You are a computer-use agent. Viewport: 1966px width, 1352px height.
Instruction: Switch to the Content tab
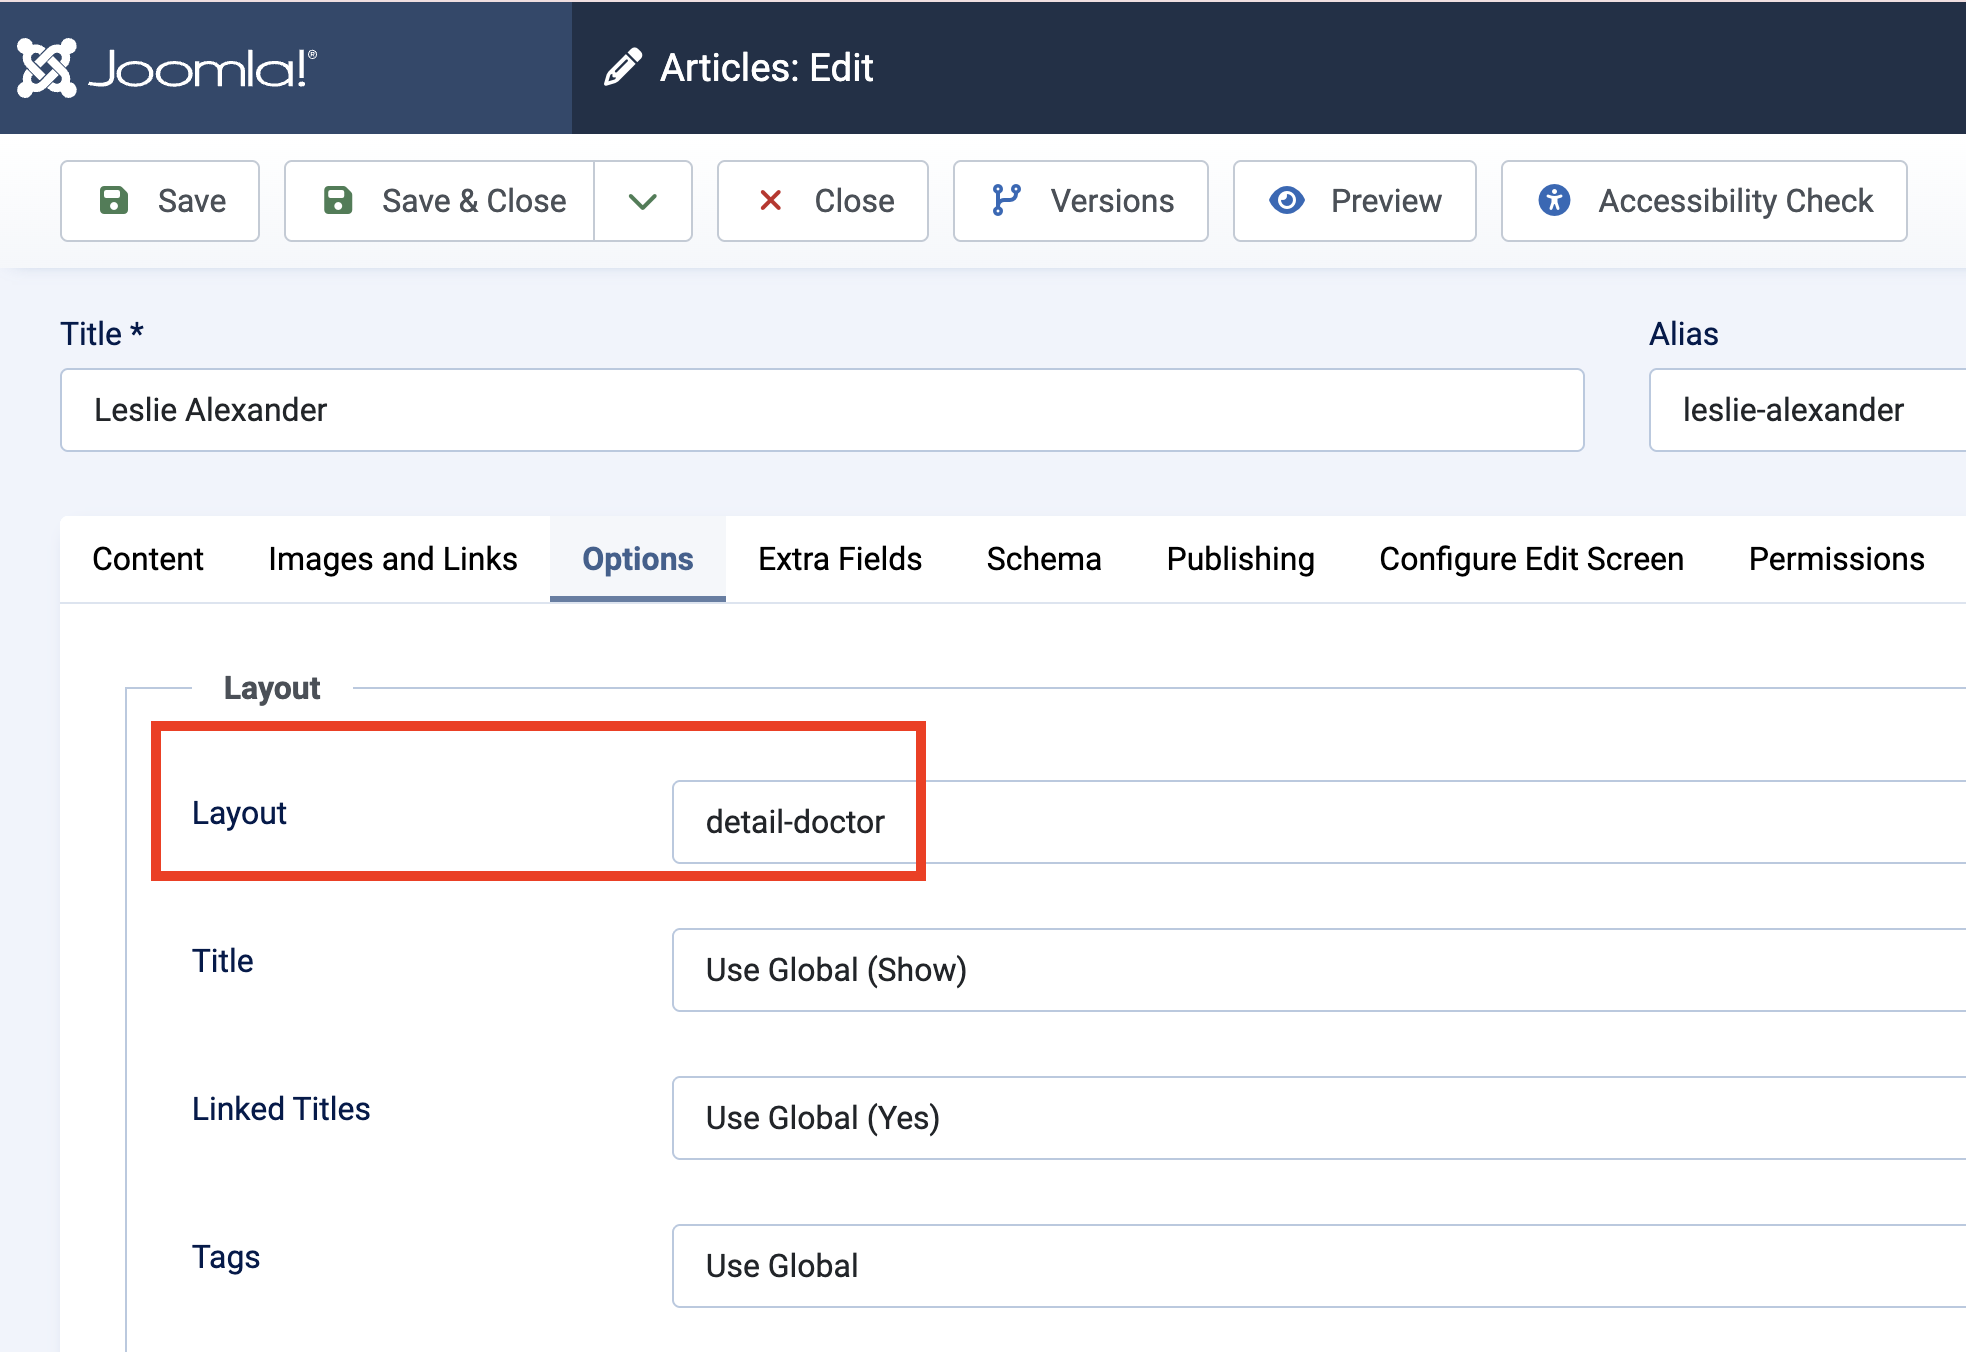pyautogui.click(x=148, y=559)
